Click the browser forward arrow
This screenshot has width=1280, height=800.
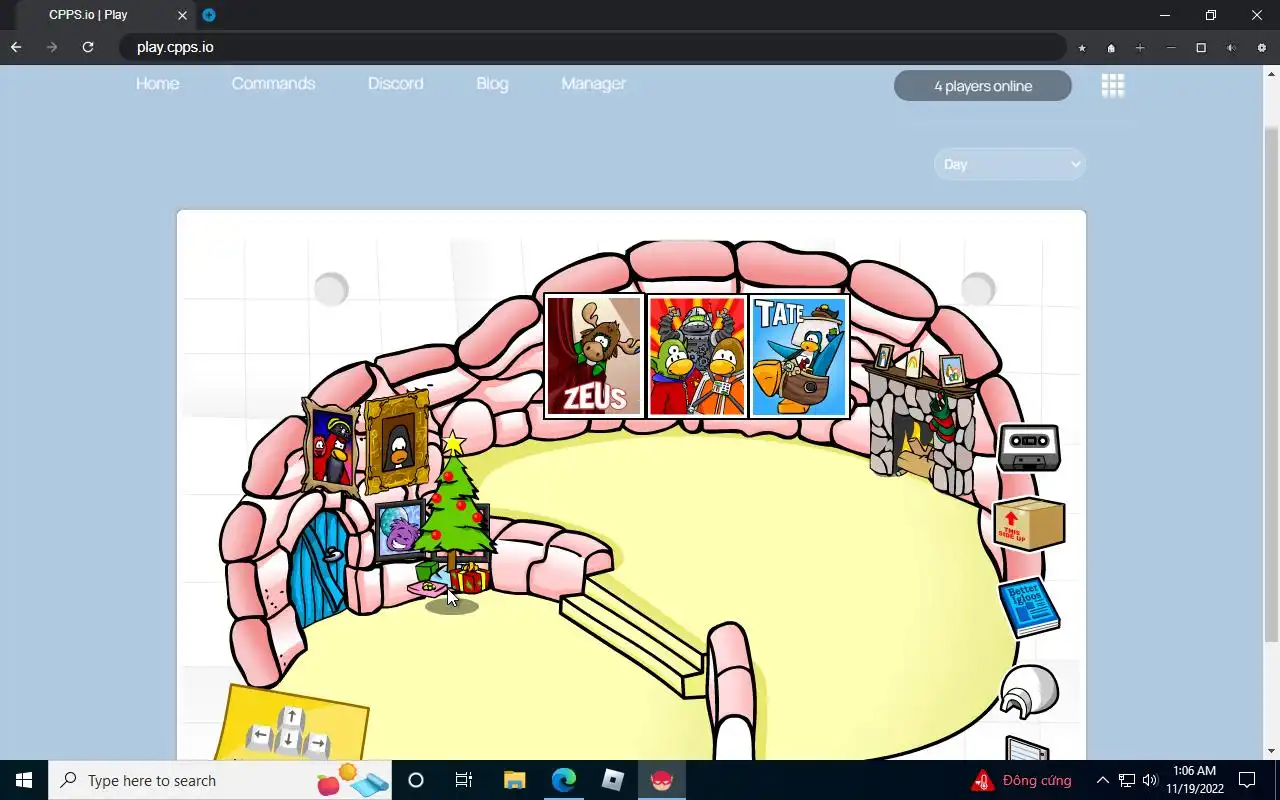coord(52,47)
